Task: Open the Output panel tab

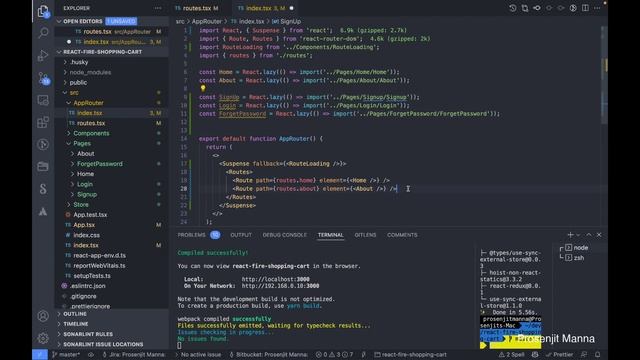Action: pos(241,235)
